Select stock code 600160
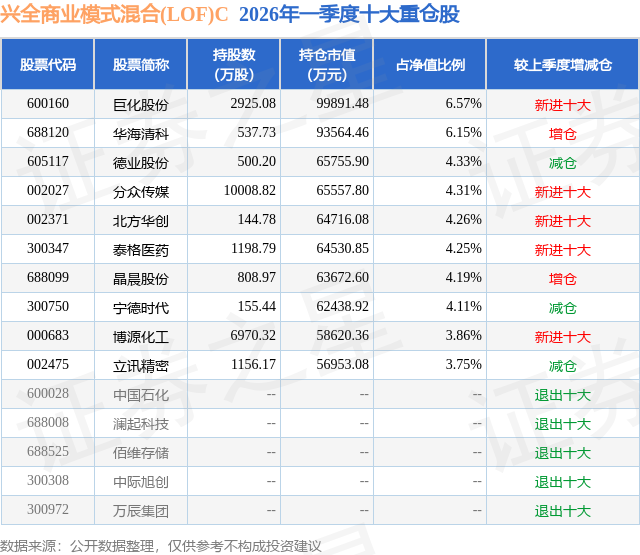 point(48,104)
